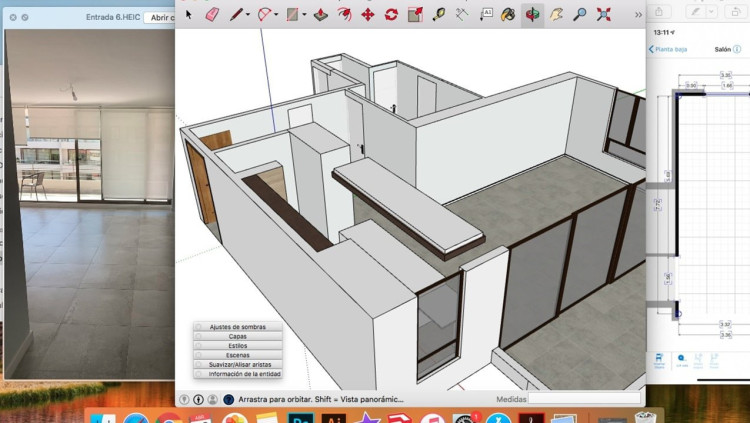This screenshot has height=423, width=750.
Task: Go back to Planta baja in floor plan app
Action: [668, 49]
